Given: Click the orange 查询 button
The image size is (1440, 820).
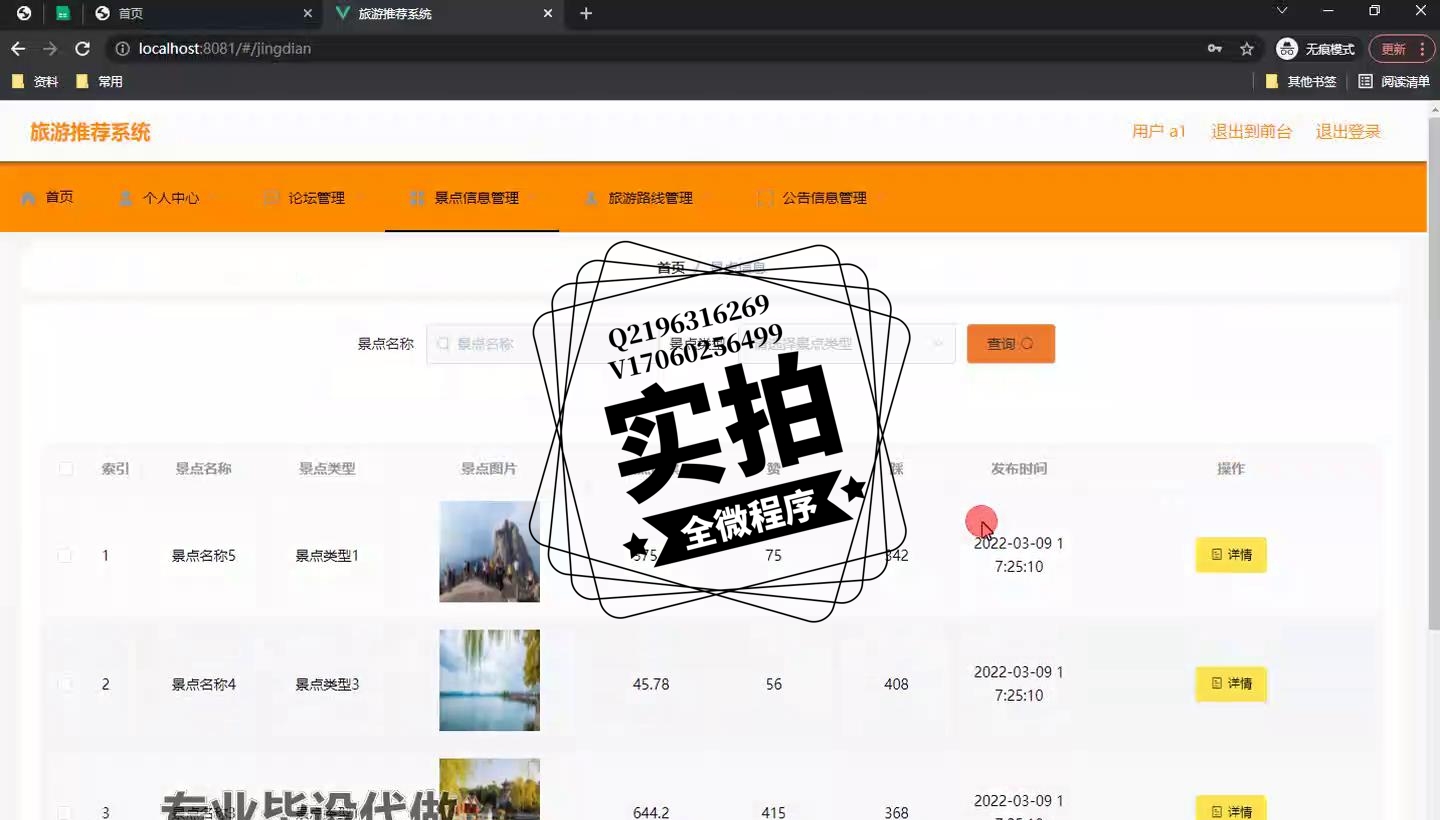Looking at the screenshot, I should [1011, 344].
